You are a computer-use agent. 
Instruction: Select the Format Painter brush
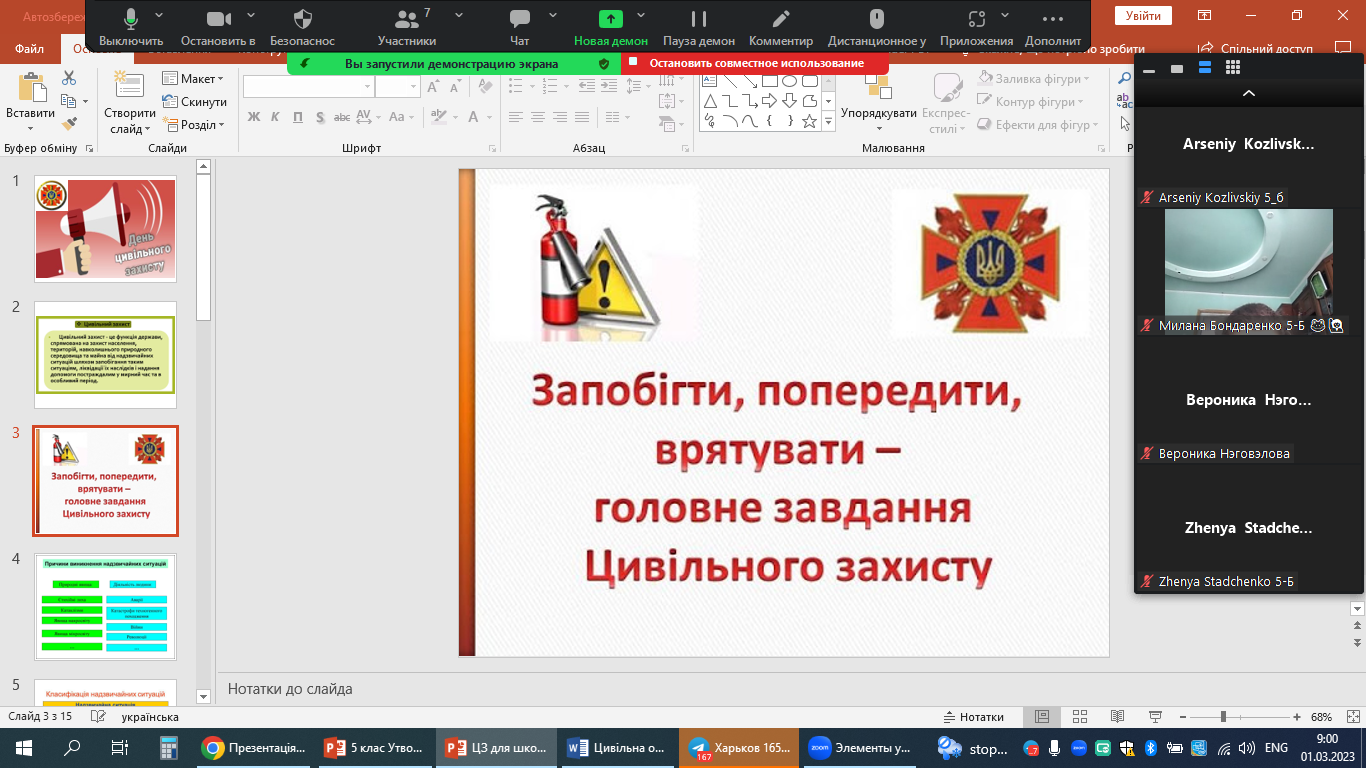click(69, 124)
